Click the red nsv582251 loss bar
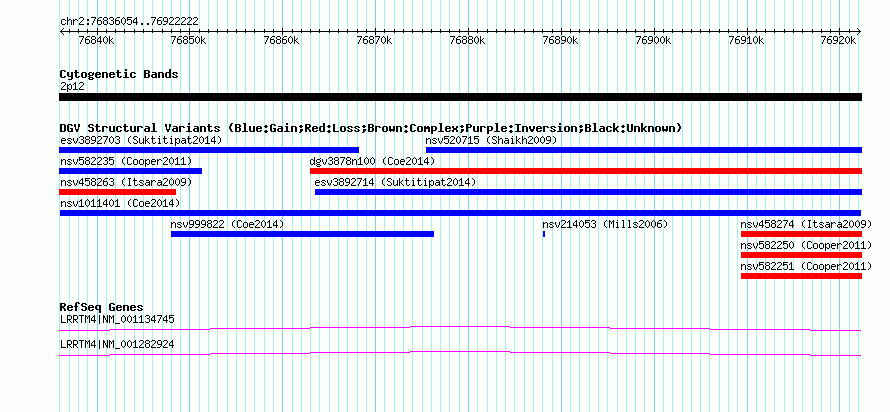The image size is (890, 412). coord(801,276)
